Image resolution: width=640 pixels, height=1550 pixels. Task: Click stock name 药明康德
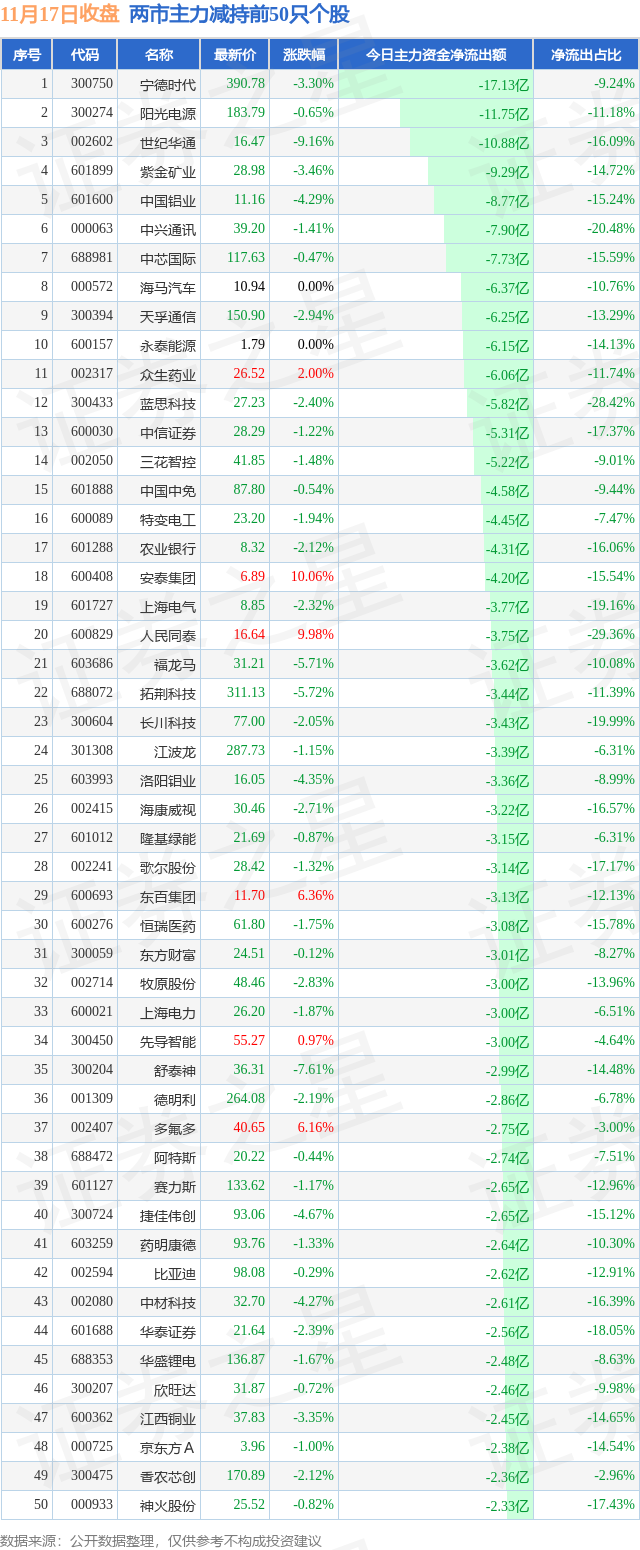coord(168,1244)
